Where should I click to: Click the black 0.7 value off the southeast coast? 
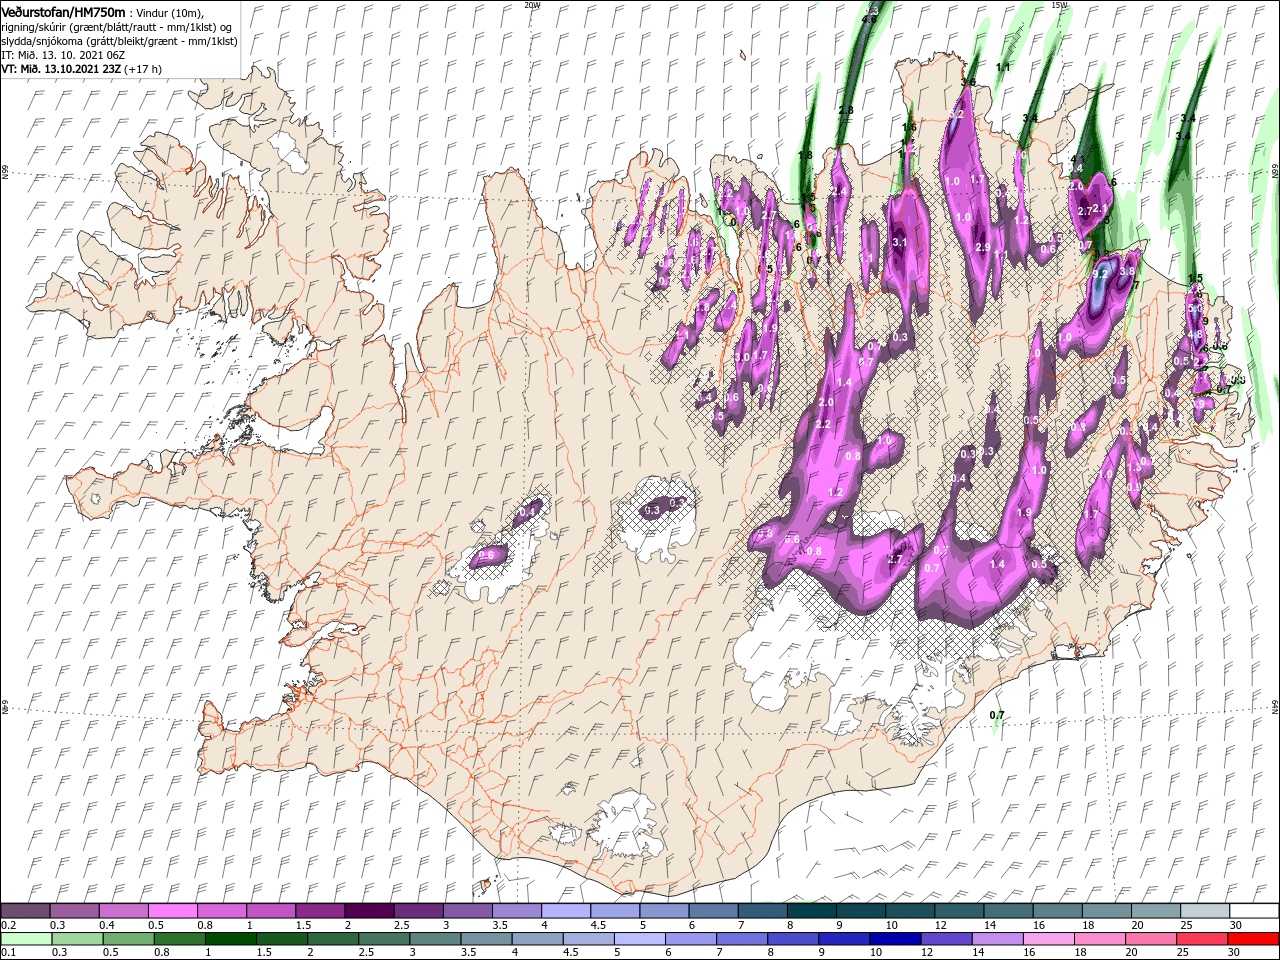tap(996, 715)
